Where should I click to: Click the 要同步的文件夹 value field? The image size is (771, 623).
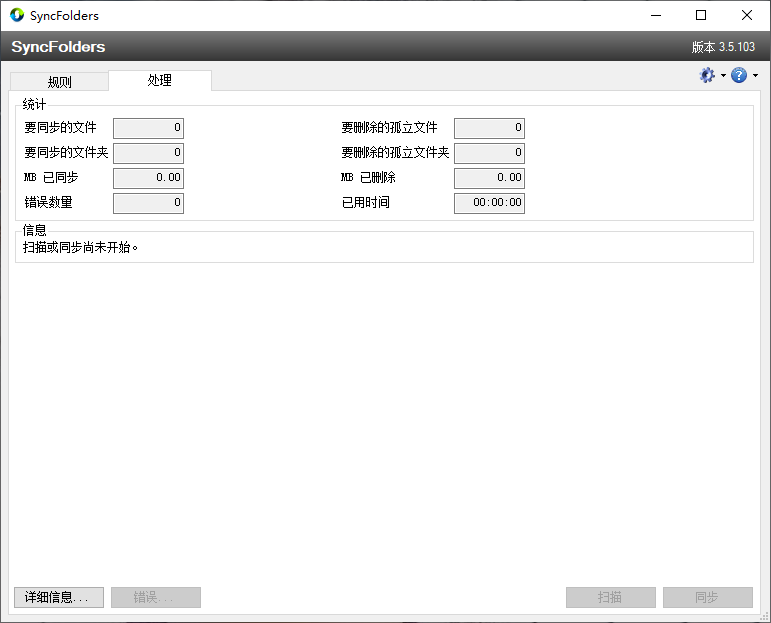[x=148, y=153]
